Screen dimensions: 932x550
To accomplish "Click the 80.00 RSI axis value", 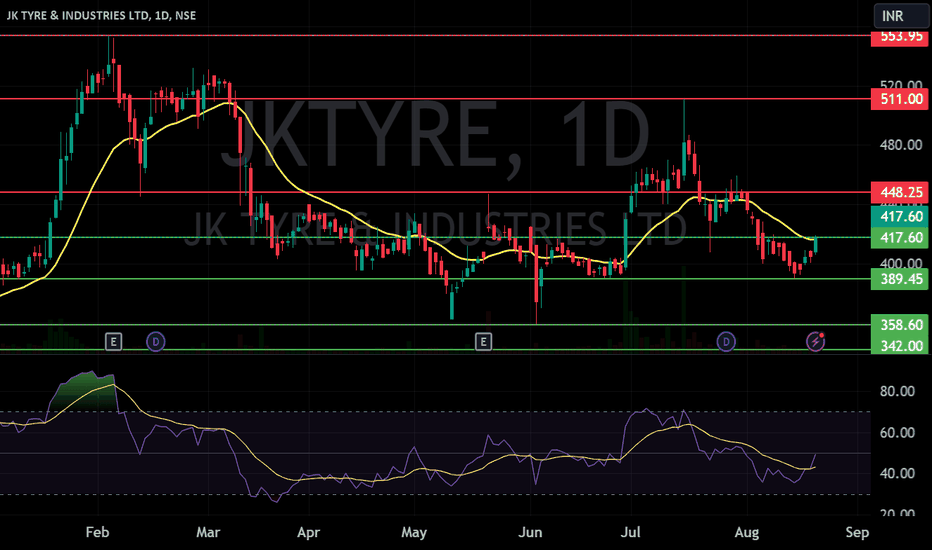I will 897,391.
